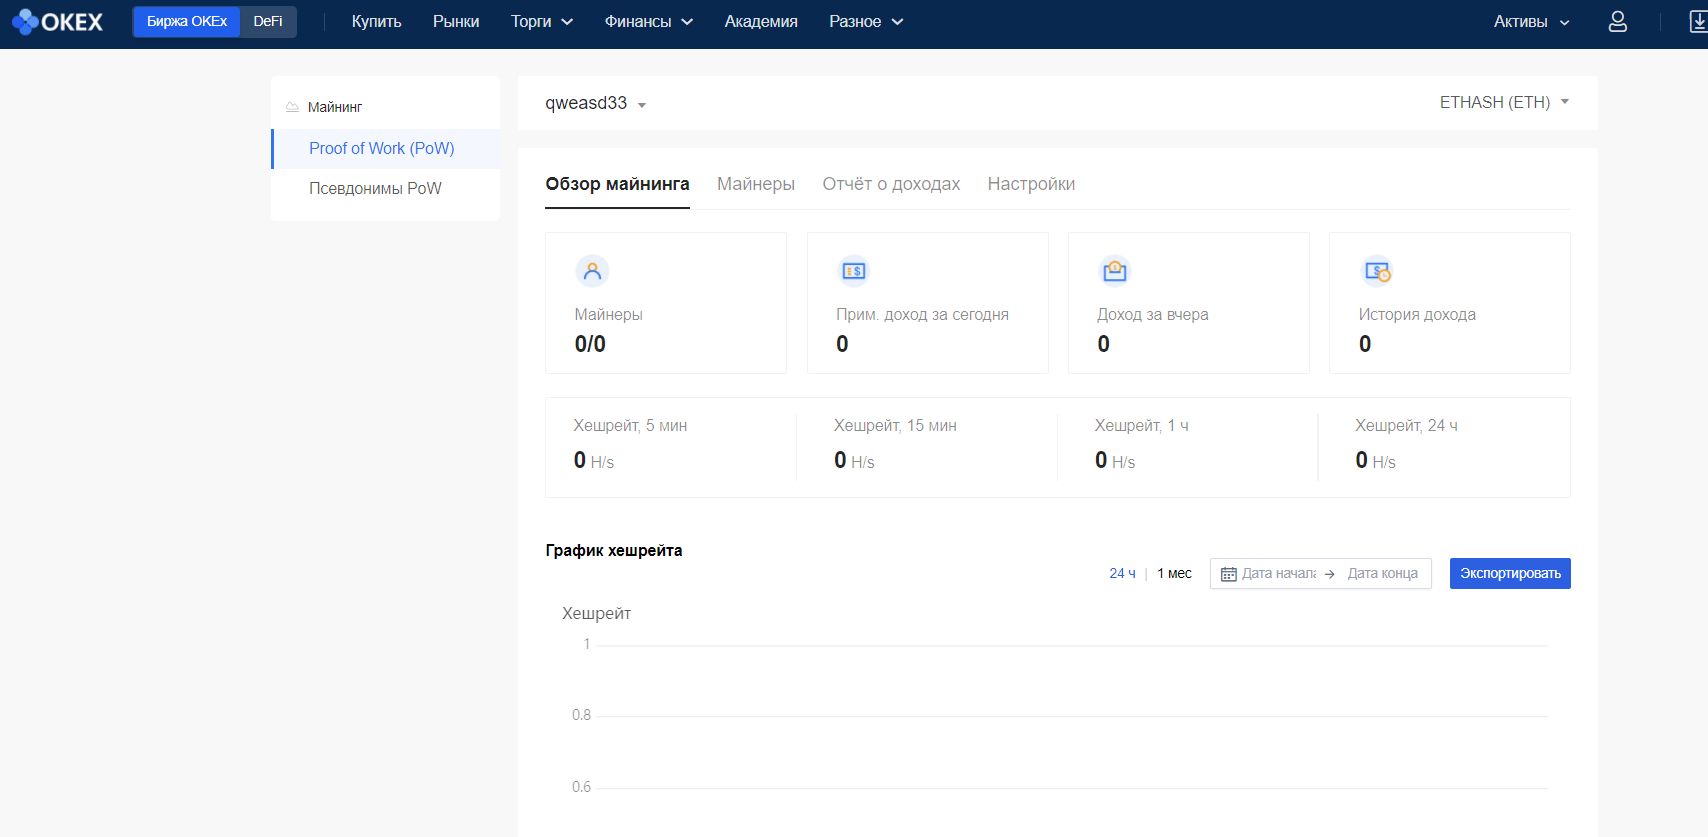Click the Хешрейт, 1 ч label

tap(1141, 425)
